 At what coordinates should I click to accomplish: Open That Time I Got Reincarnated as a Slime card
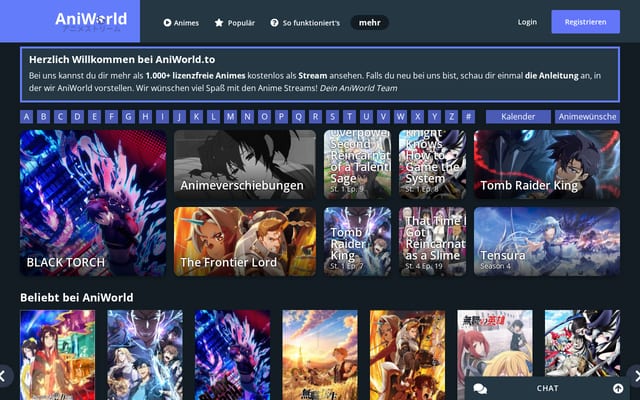[432, 242]
